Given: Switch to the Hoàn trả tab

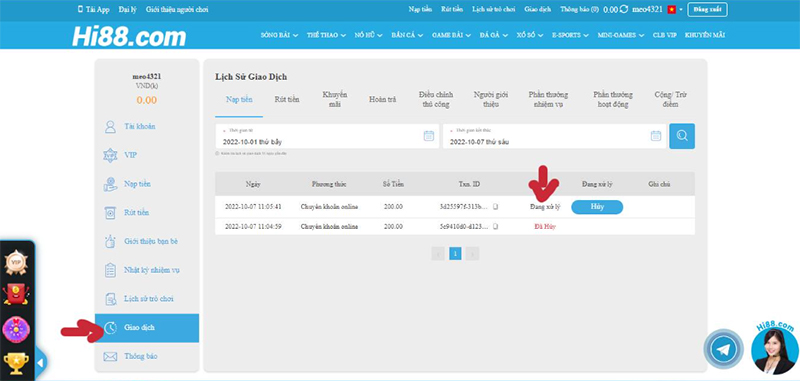Looking at the screenshot, I should pyautogui.click(x=383, y=99).
